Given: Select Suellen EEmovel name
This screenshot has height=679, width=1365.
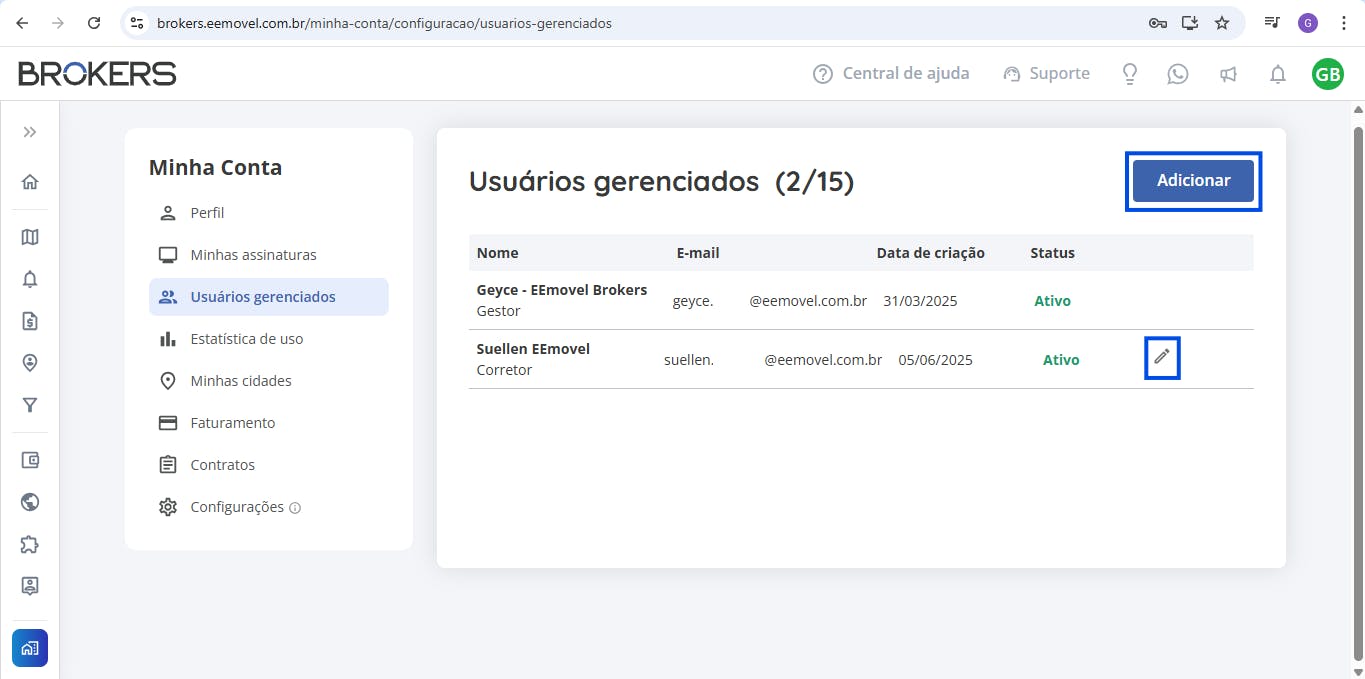Looking at the screenshot, I should [x=533, y=349].
